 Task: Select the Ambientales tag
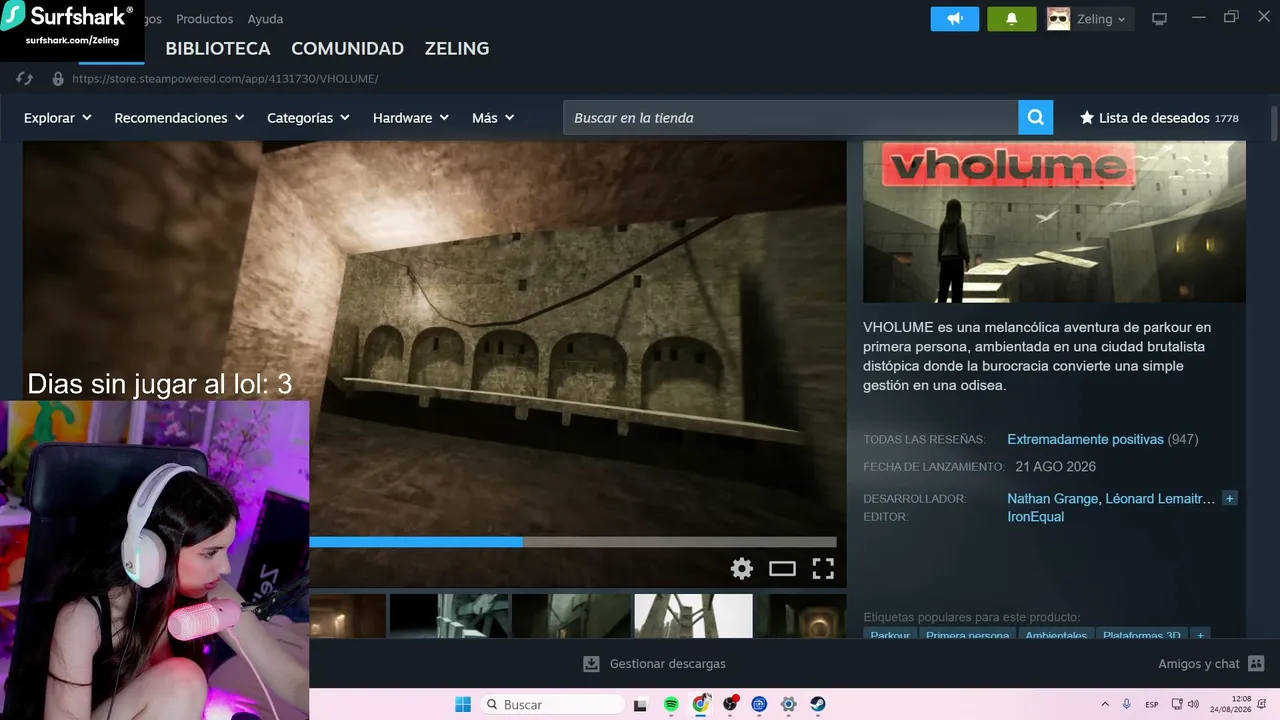pyautogui.click(x=1056, y=635)
